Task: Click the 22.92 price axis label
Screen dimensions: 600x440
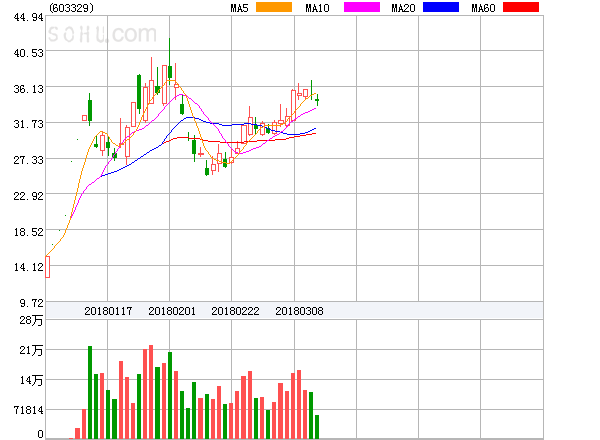Action: [28, 196]
